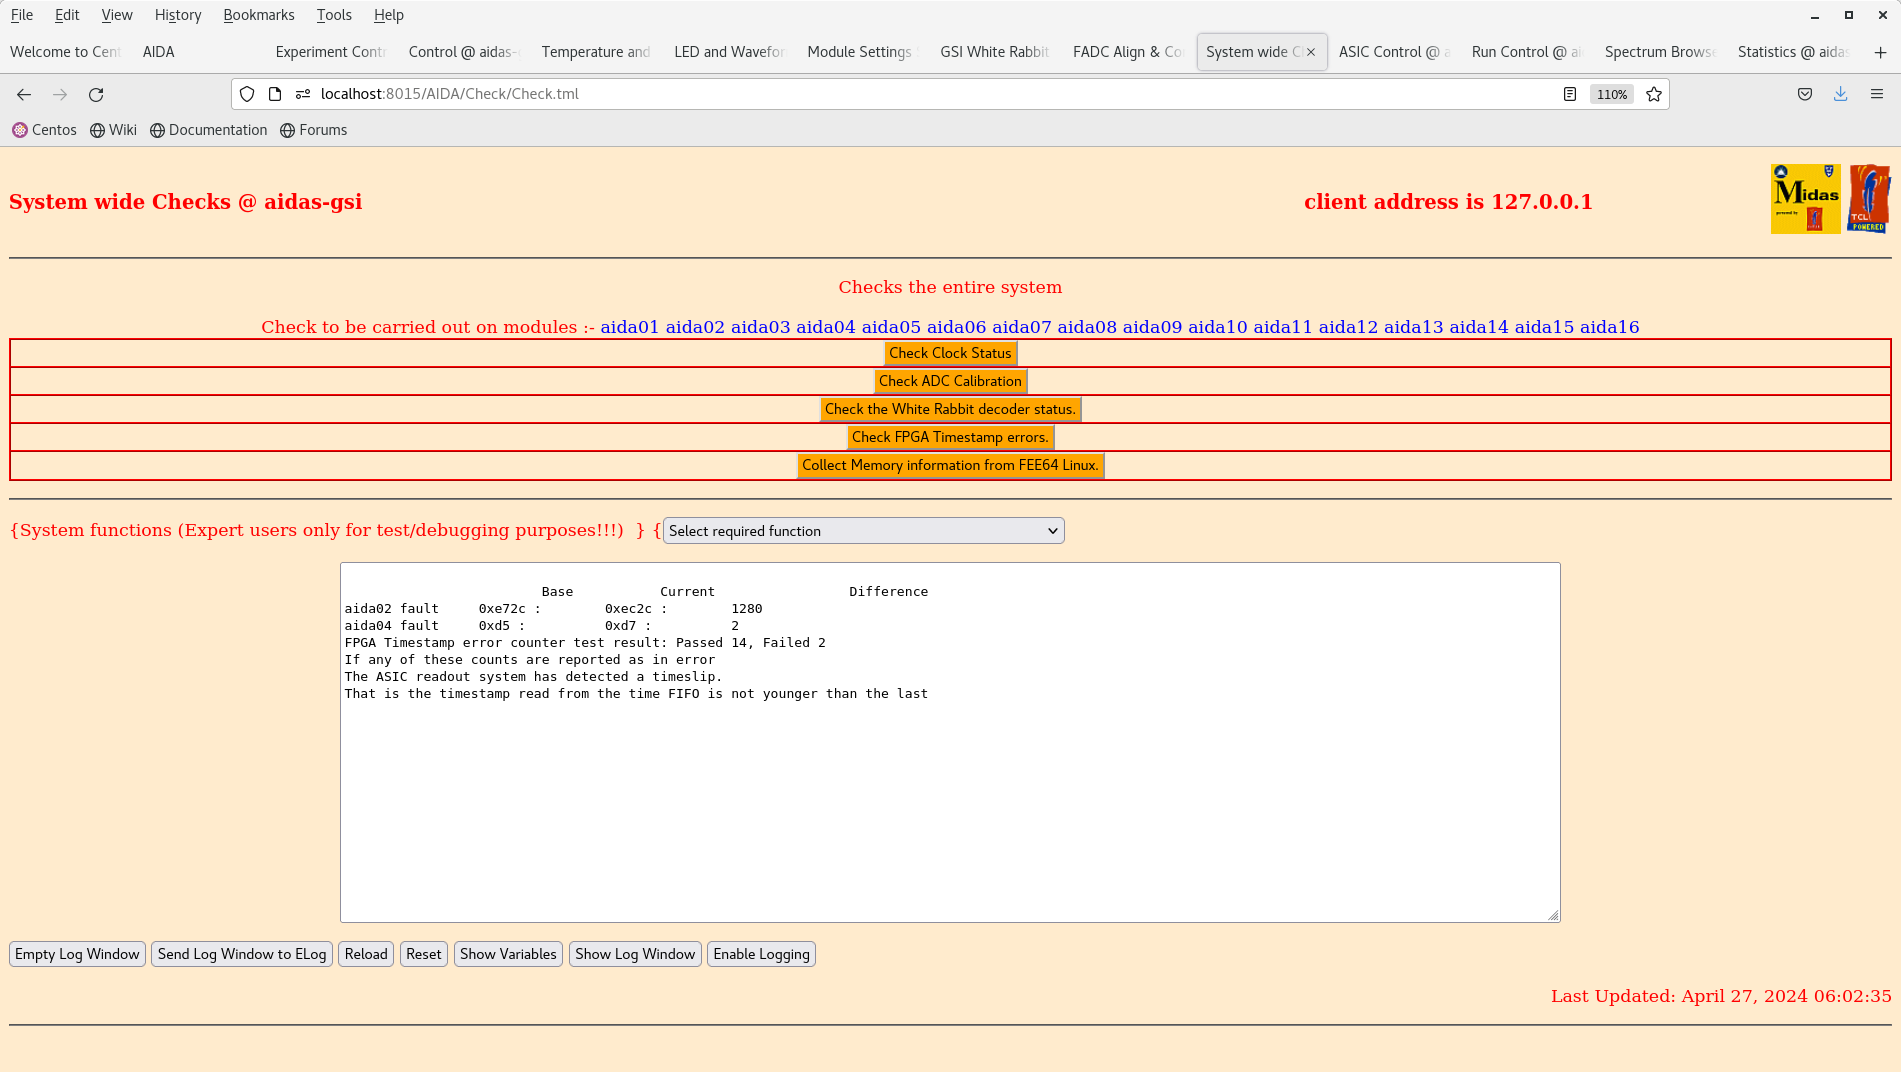The width and height of the screenshot is (1901, 1072).
Task: Go back to the previous page
Action: point(24,94)
